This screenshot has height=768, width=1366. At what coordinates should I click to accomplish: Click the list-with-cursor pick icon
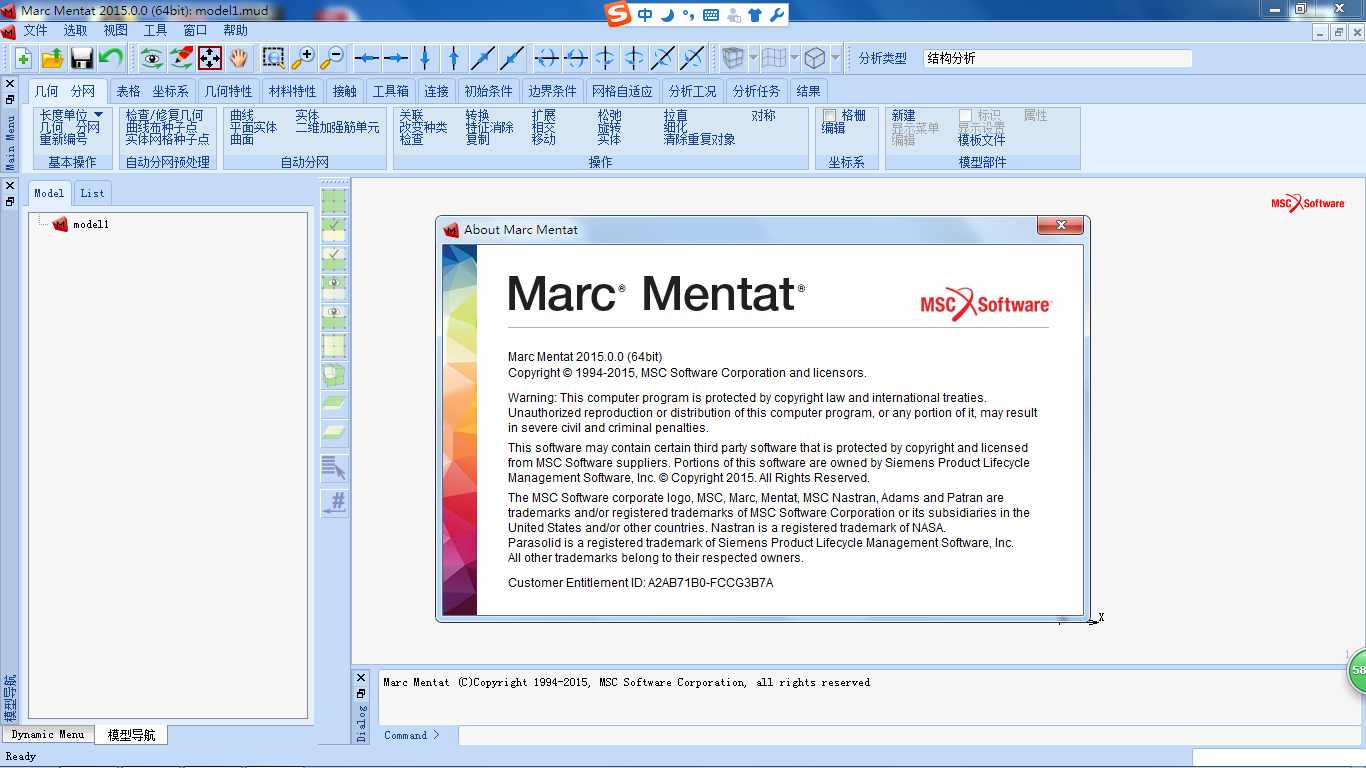pos(334,467)
